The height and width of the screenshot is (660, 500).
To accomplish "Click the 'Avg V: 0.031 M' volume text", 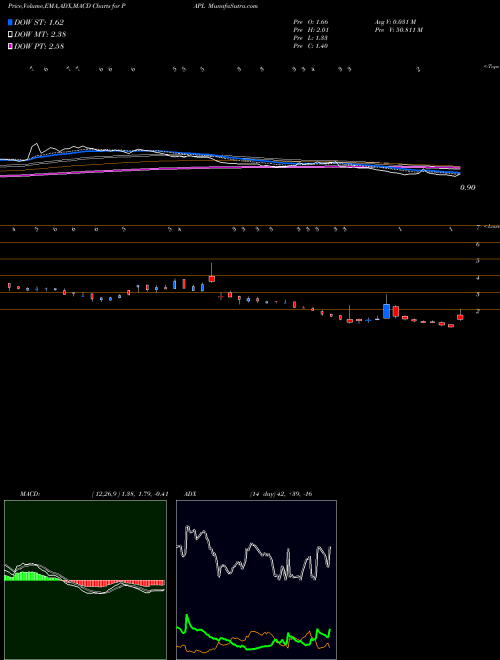I will point(395,22).
